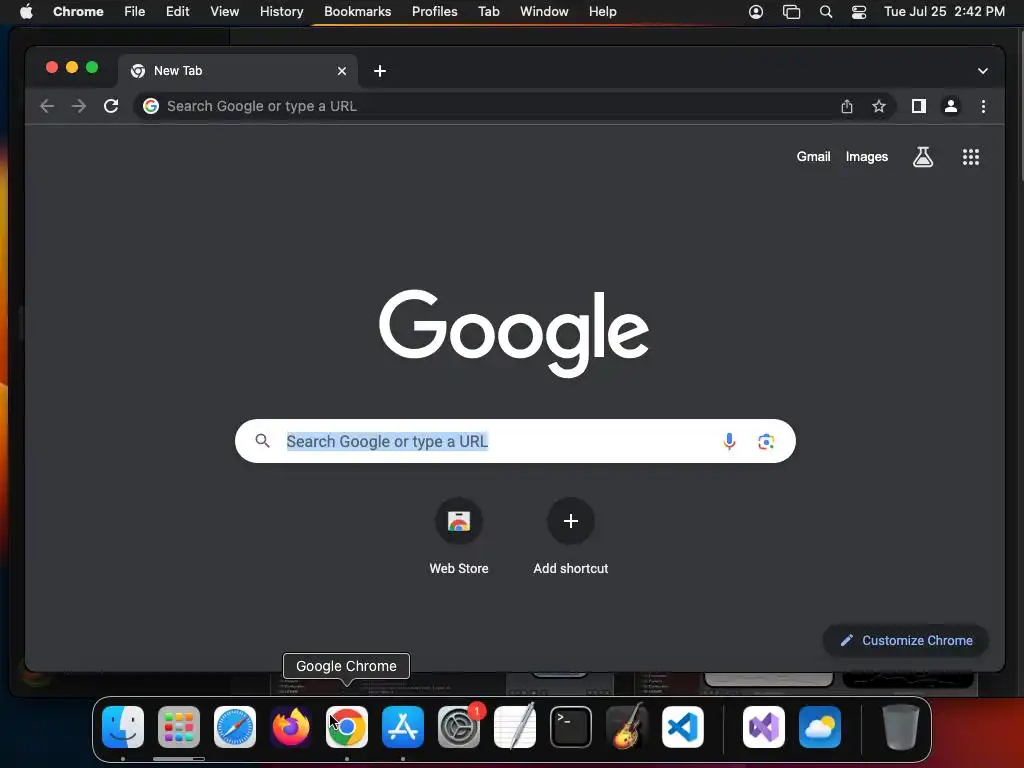This screenshot has height=768, width=1024.
Task: Open the Search Labs flask icon
Action: coord(923,157)
